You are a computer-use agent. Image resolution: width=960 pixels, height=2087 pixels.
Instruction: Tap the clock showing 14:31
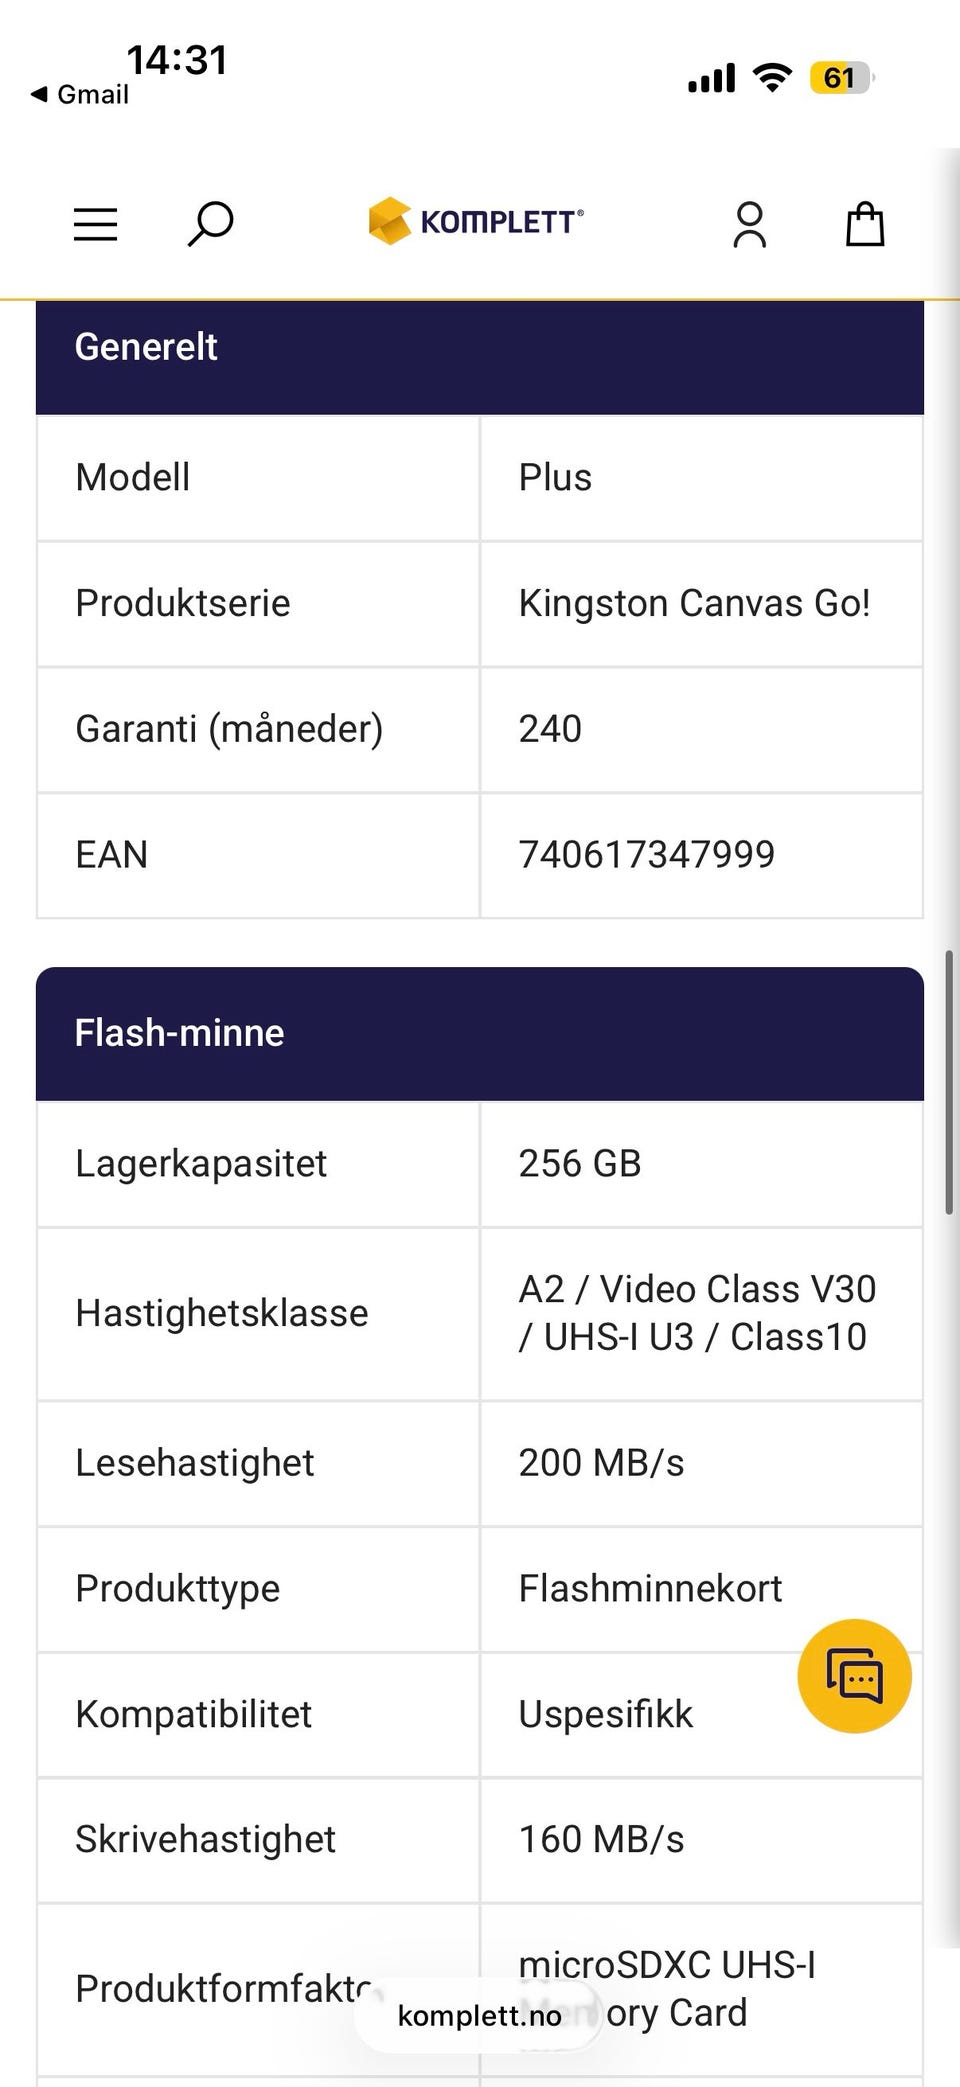(177, 60)
